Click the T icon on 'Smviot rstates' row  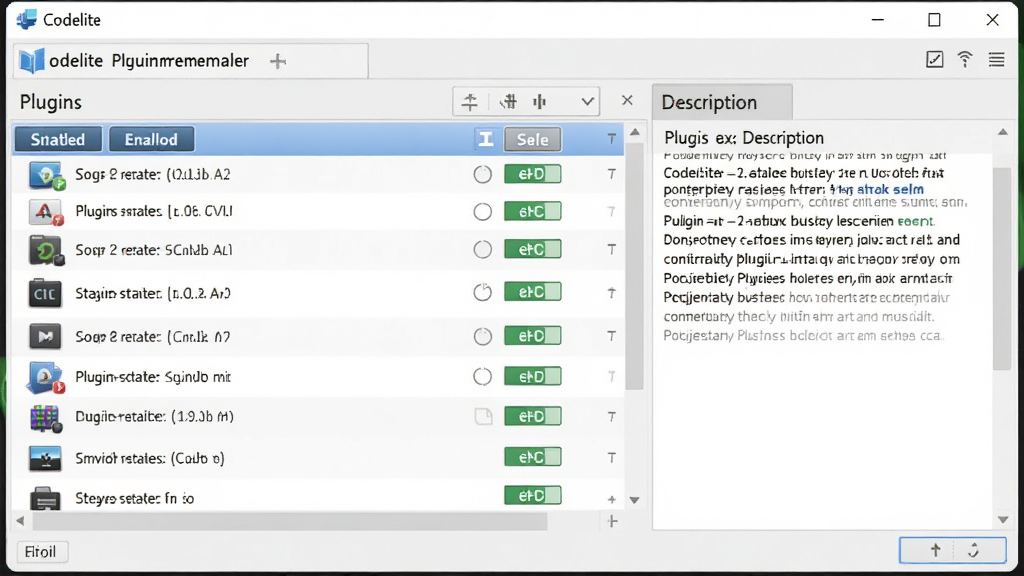(611, 458)
